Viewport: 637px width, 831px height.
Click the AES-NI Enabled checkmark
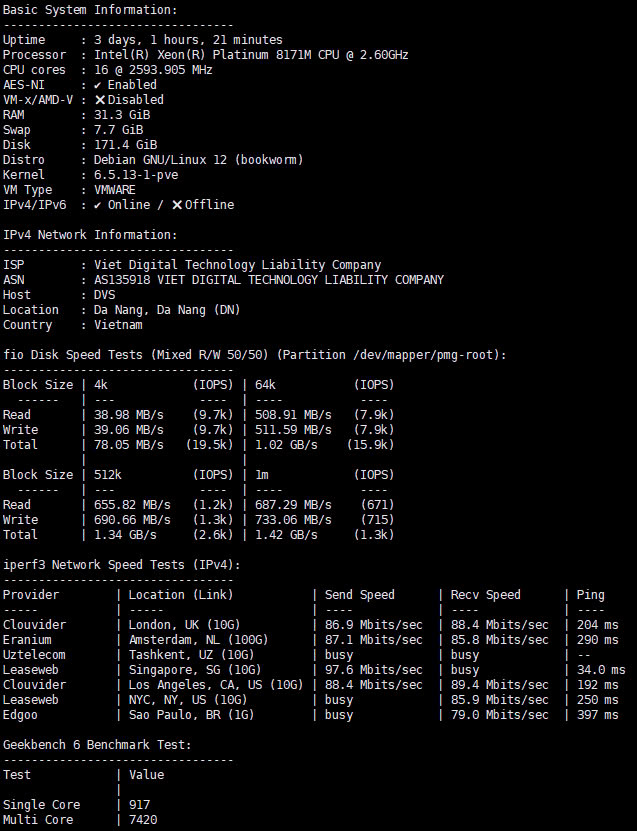(x=98, y=85)
